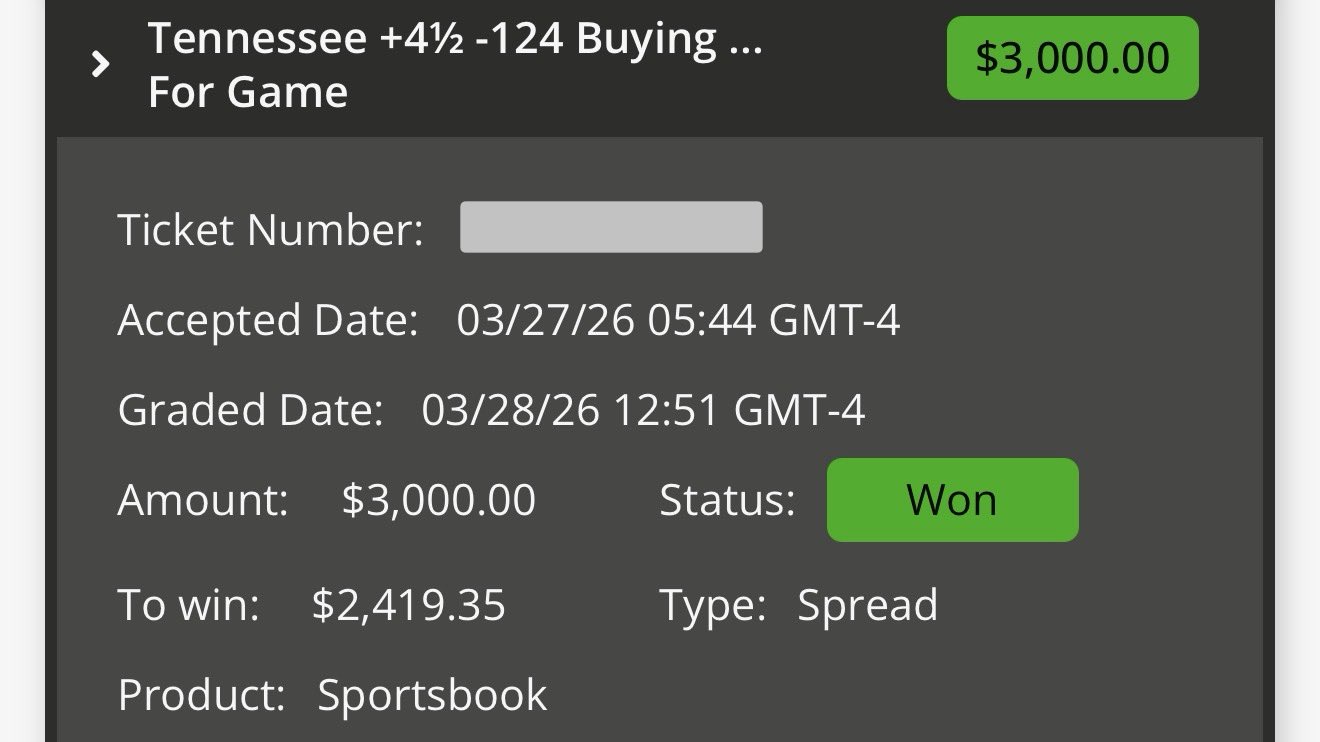Click the redacted ticket number box

(x=611, y=227)
